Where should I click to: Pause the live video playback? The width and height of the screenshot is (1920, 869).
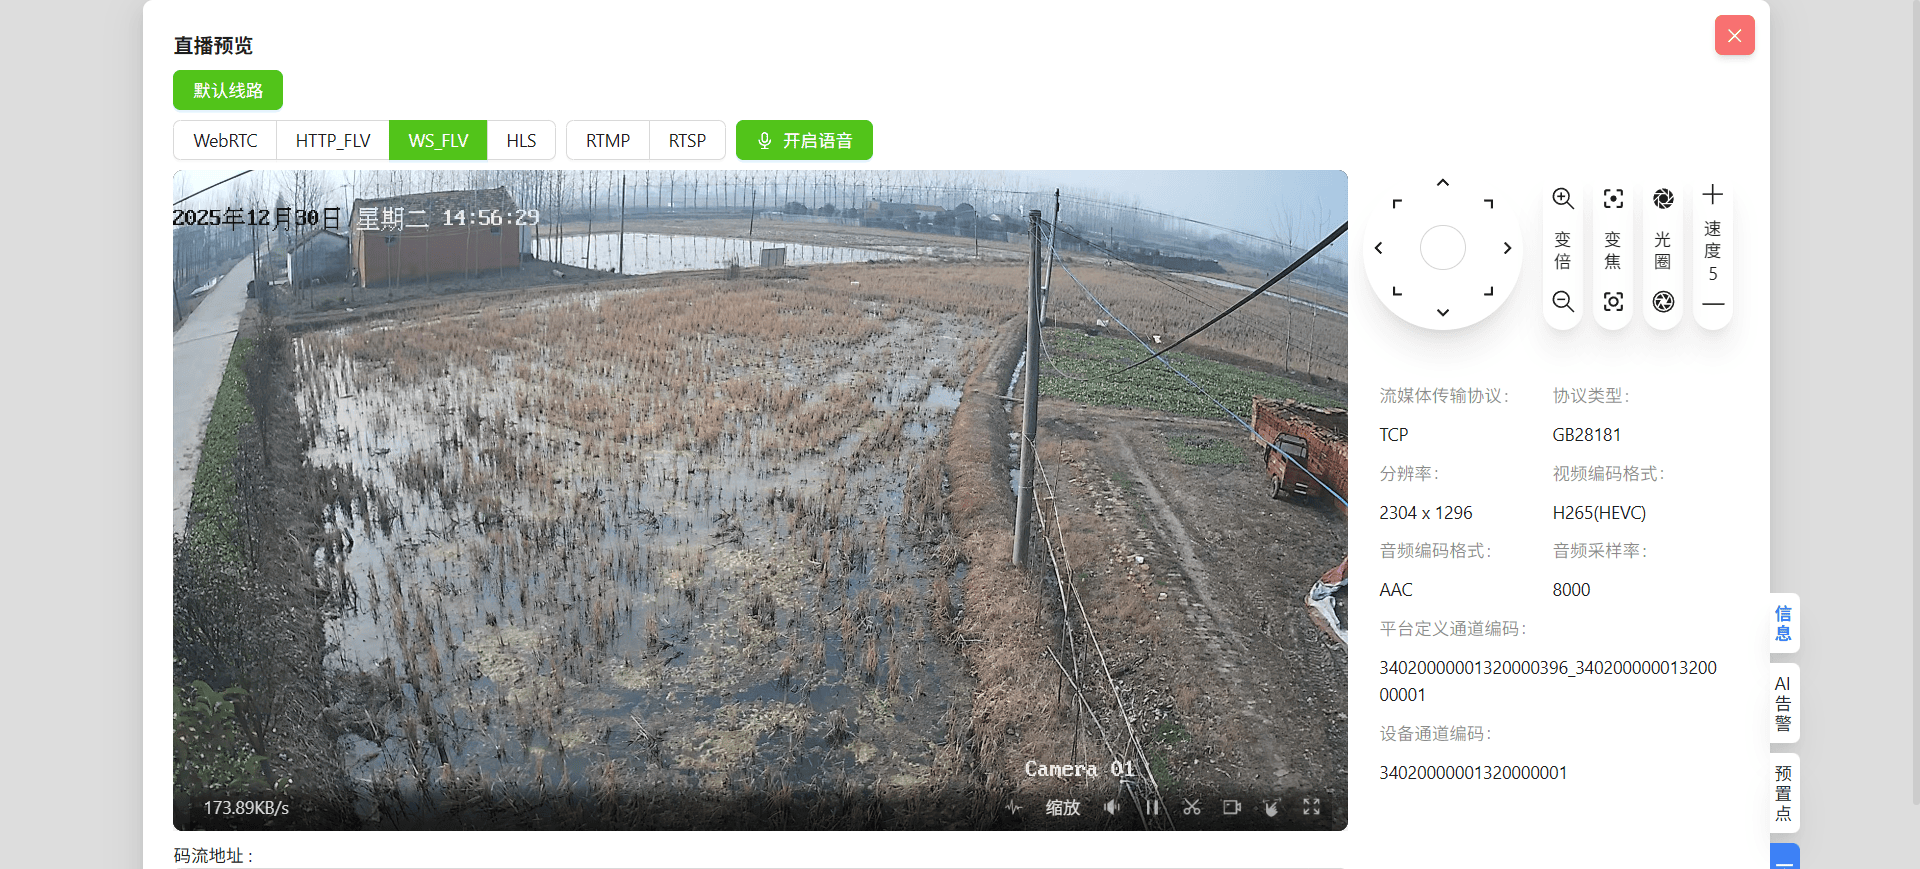coord(1151,807)
